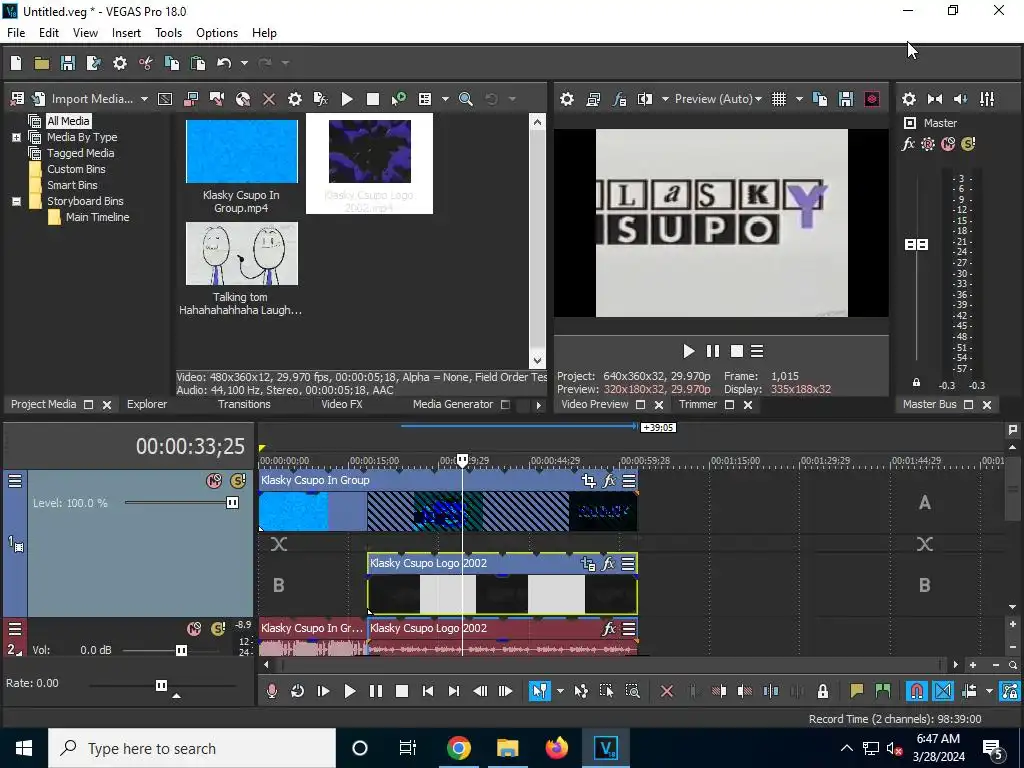Open a project with the folder icon

(x=42, y=63)
